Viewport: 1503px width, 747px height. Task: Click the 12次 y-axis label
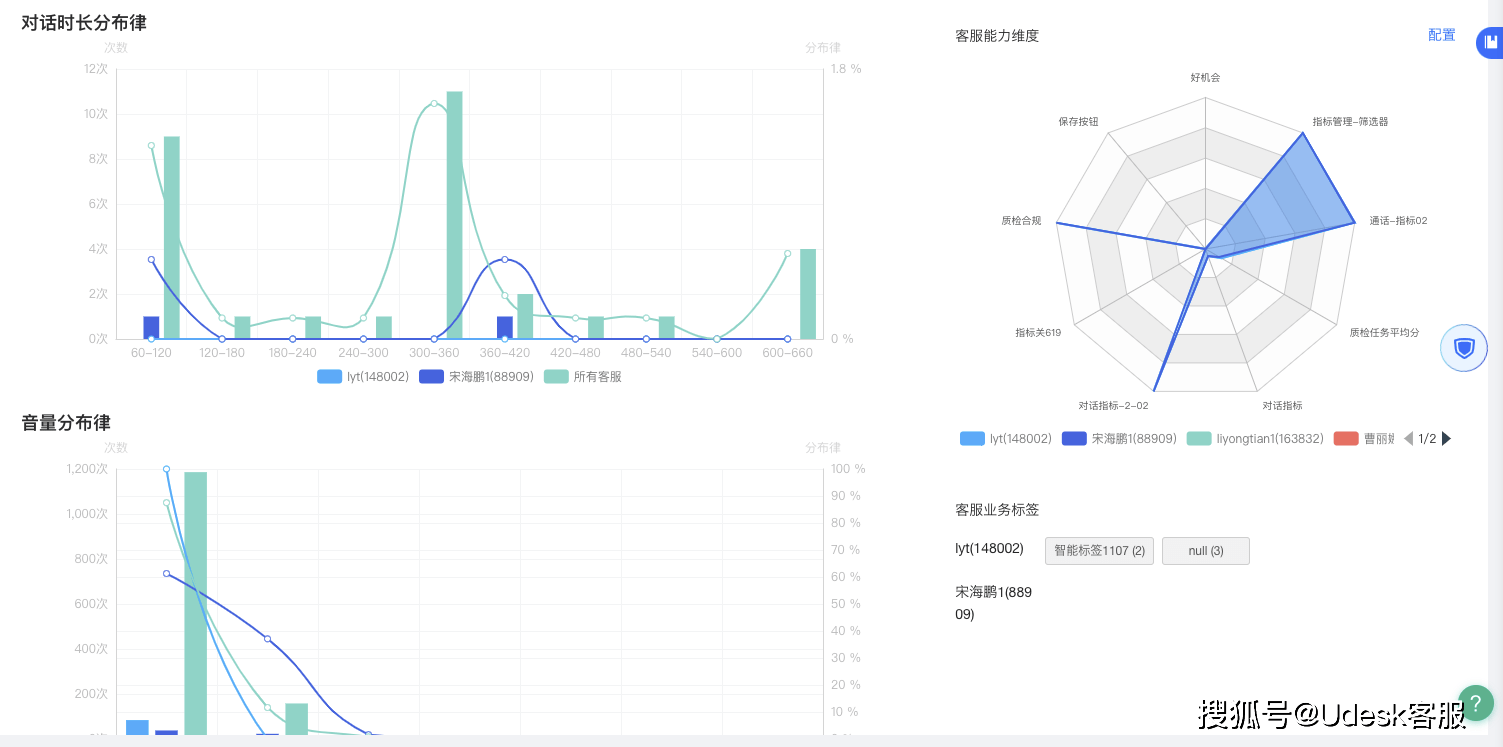(x=96, y=69)
